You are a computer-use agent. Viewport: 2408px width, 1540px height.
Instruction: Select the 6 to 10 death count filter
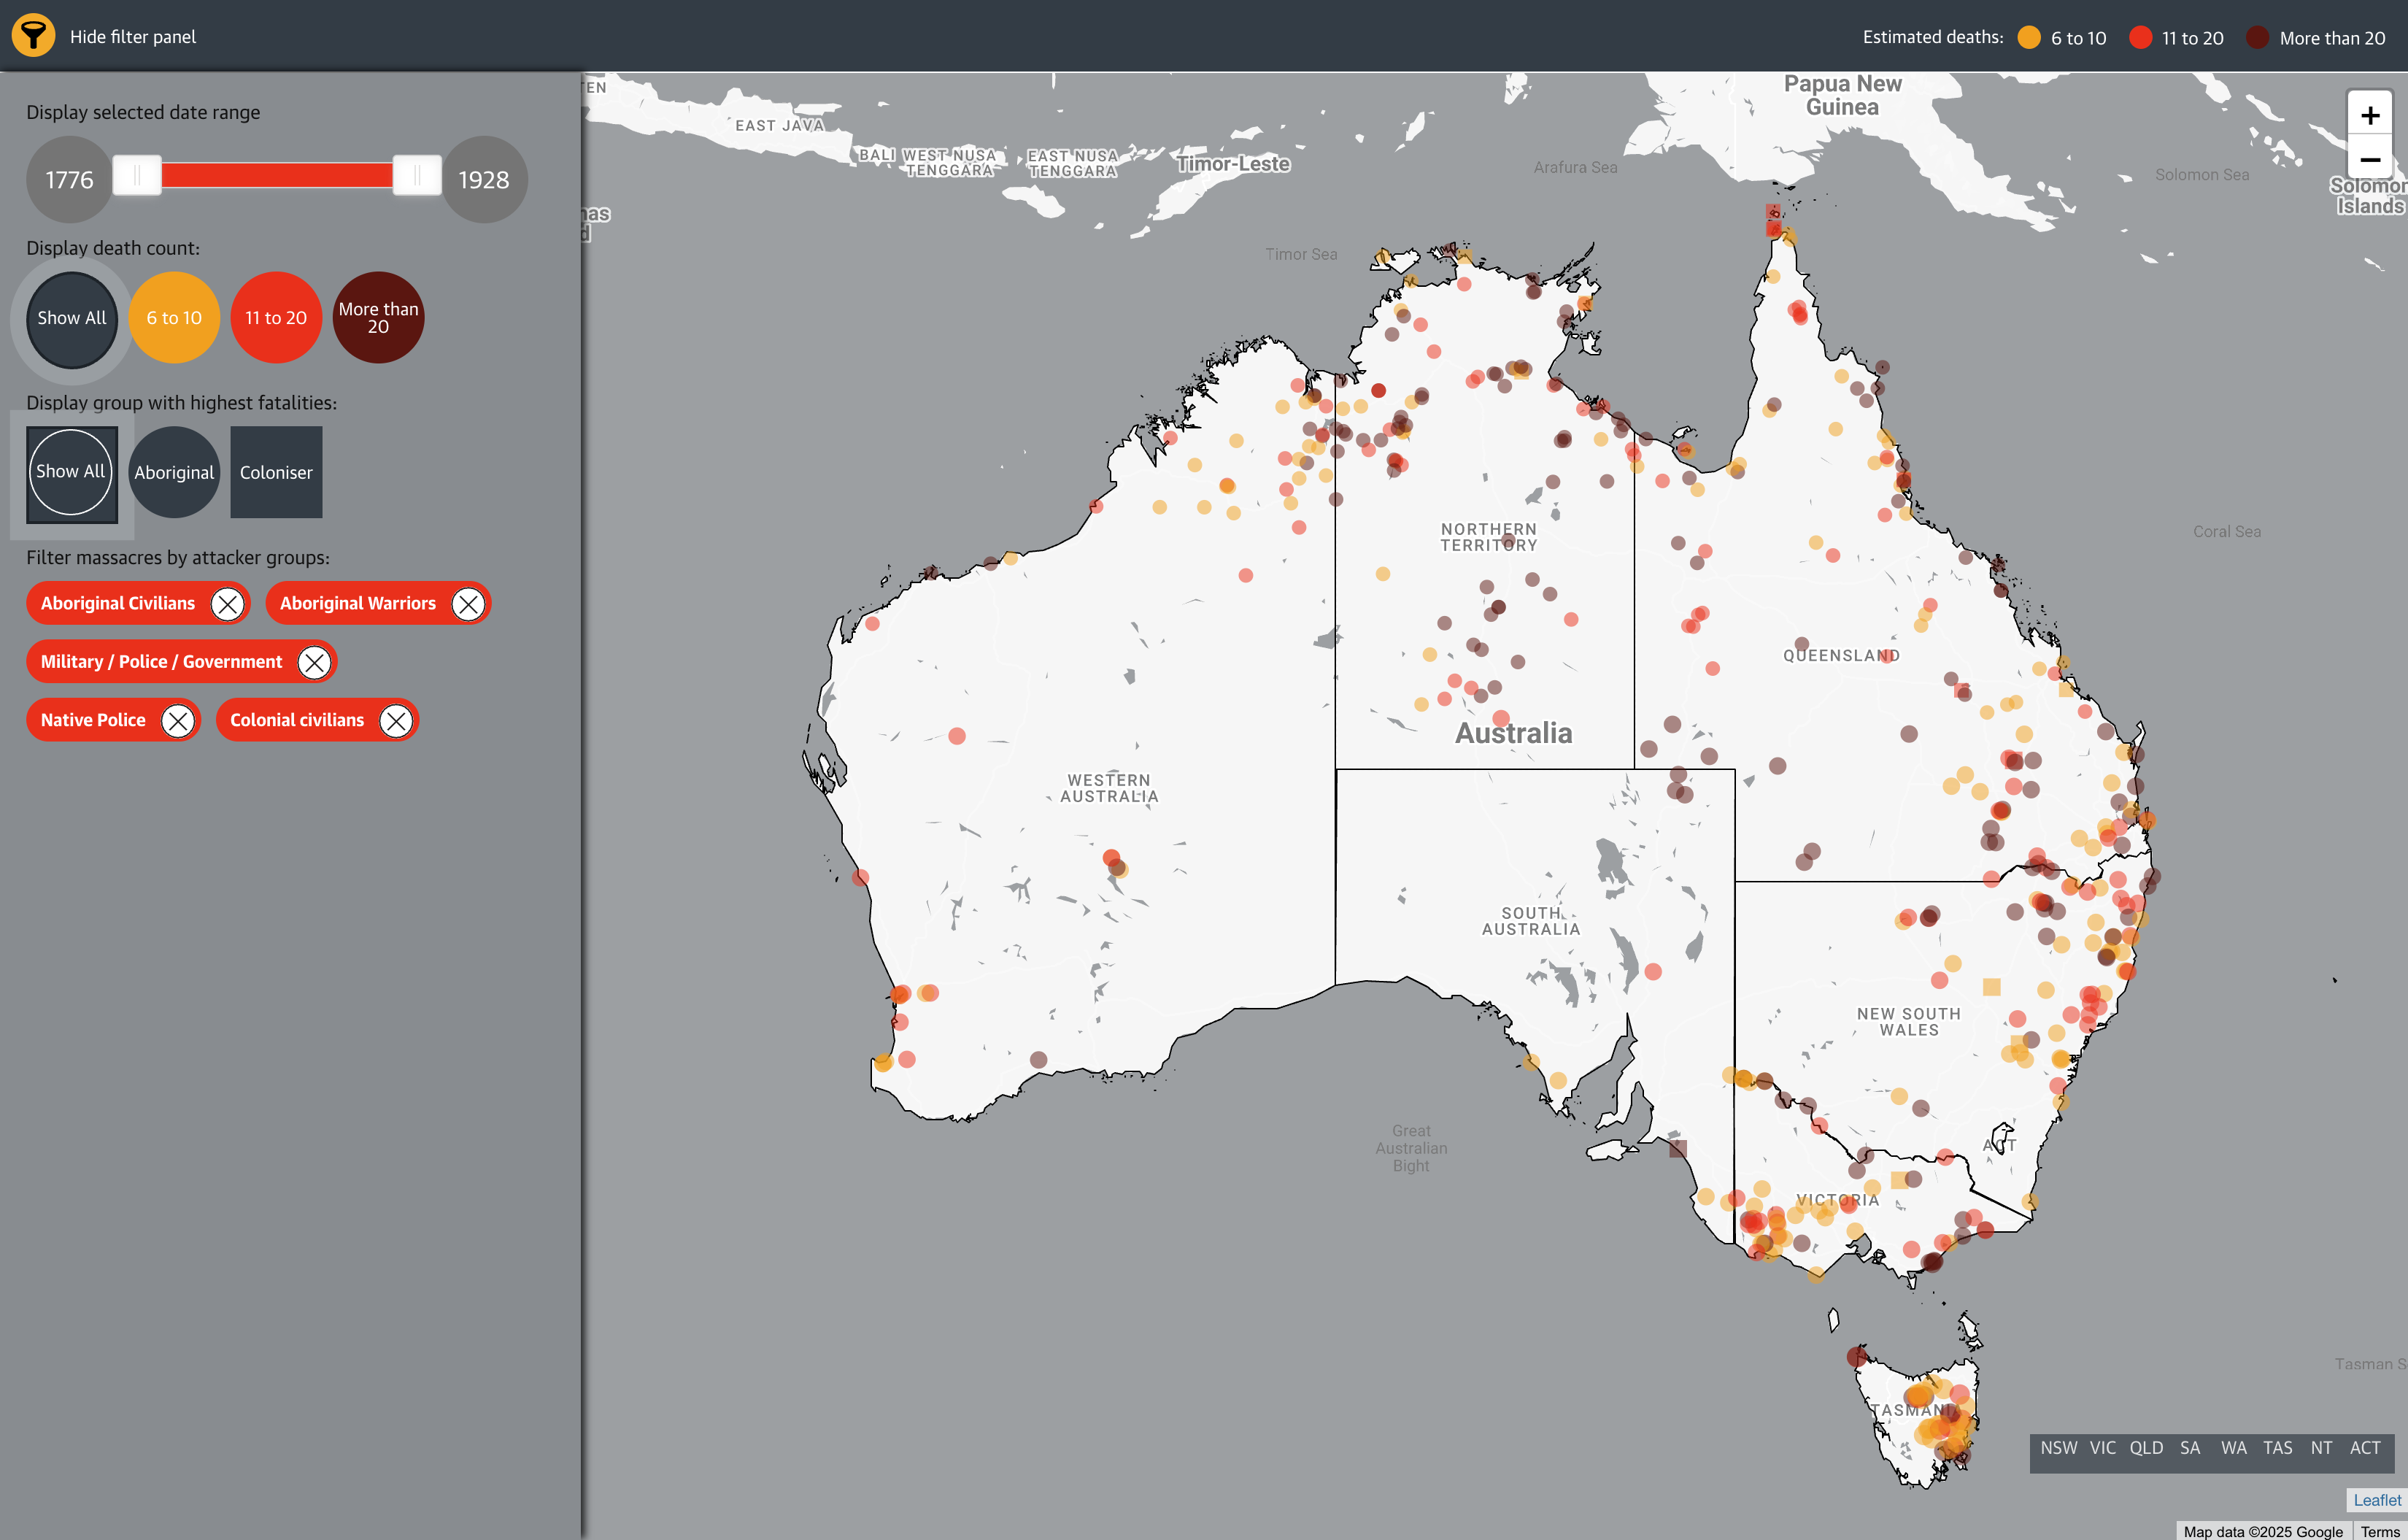coord(174,317)
